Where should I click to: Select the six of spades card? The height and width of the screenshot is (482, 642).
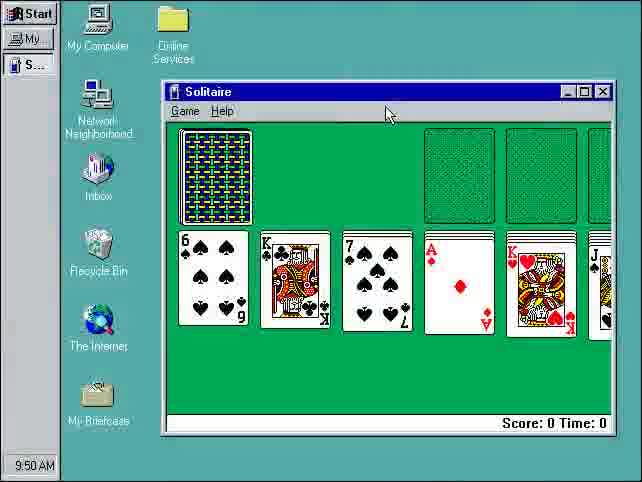pos(213,278)
